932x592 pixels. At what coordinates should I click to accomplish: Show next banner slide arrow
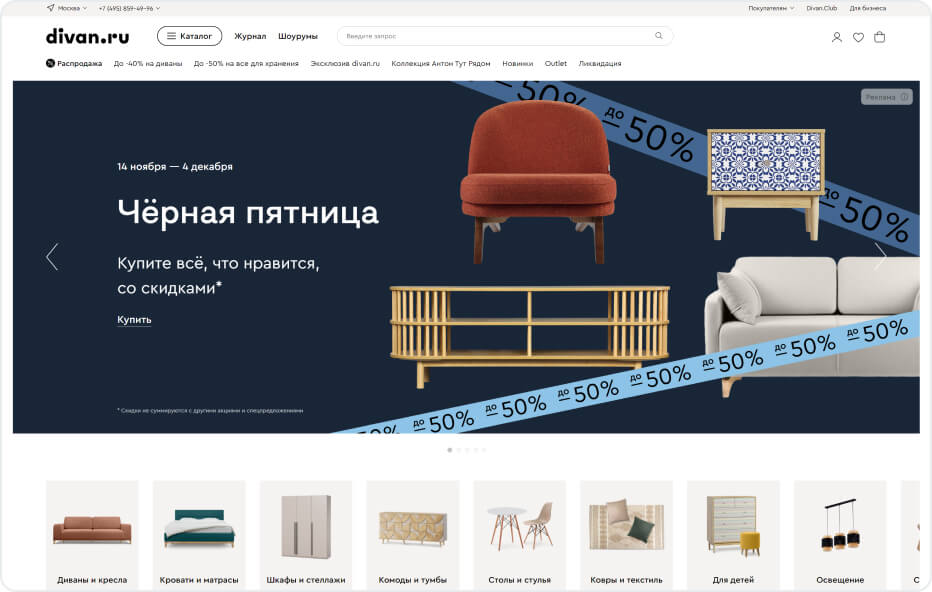(x=880, y=257)
